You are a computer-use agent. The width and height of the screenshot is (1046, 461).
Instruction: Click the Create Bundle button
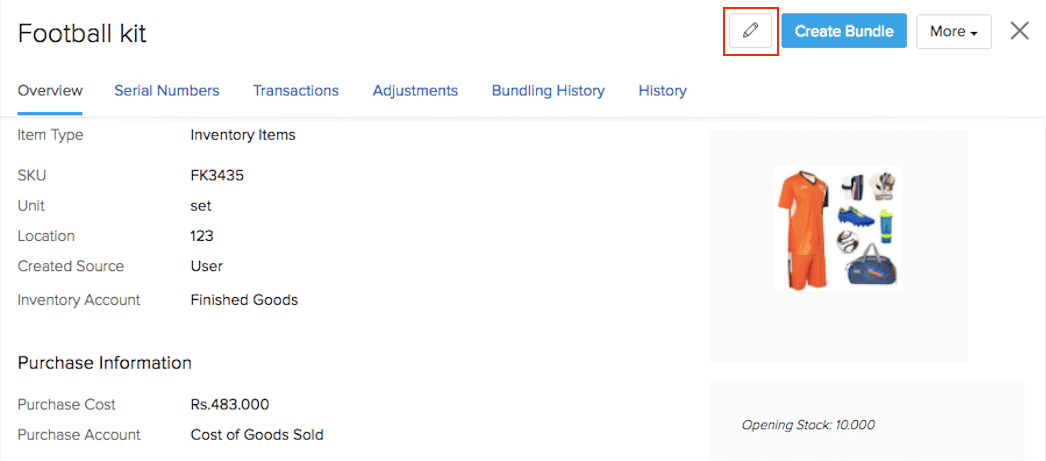point(844,31)
